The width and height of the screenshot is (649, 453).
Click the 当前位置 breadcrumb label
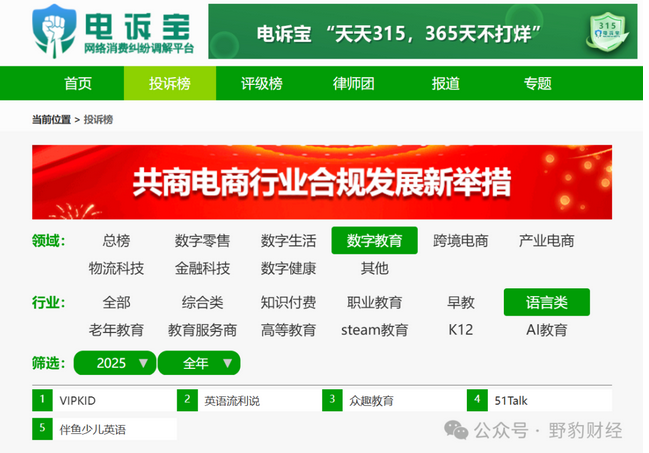(51, 120)
